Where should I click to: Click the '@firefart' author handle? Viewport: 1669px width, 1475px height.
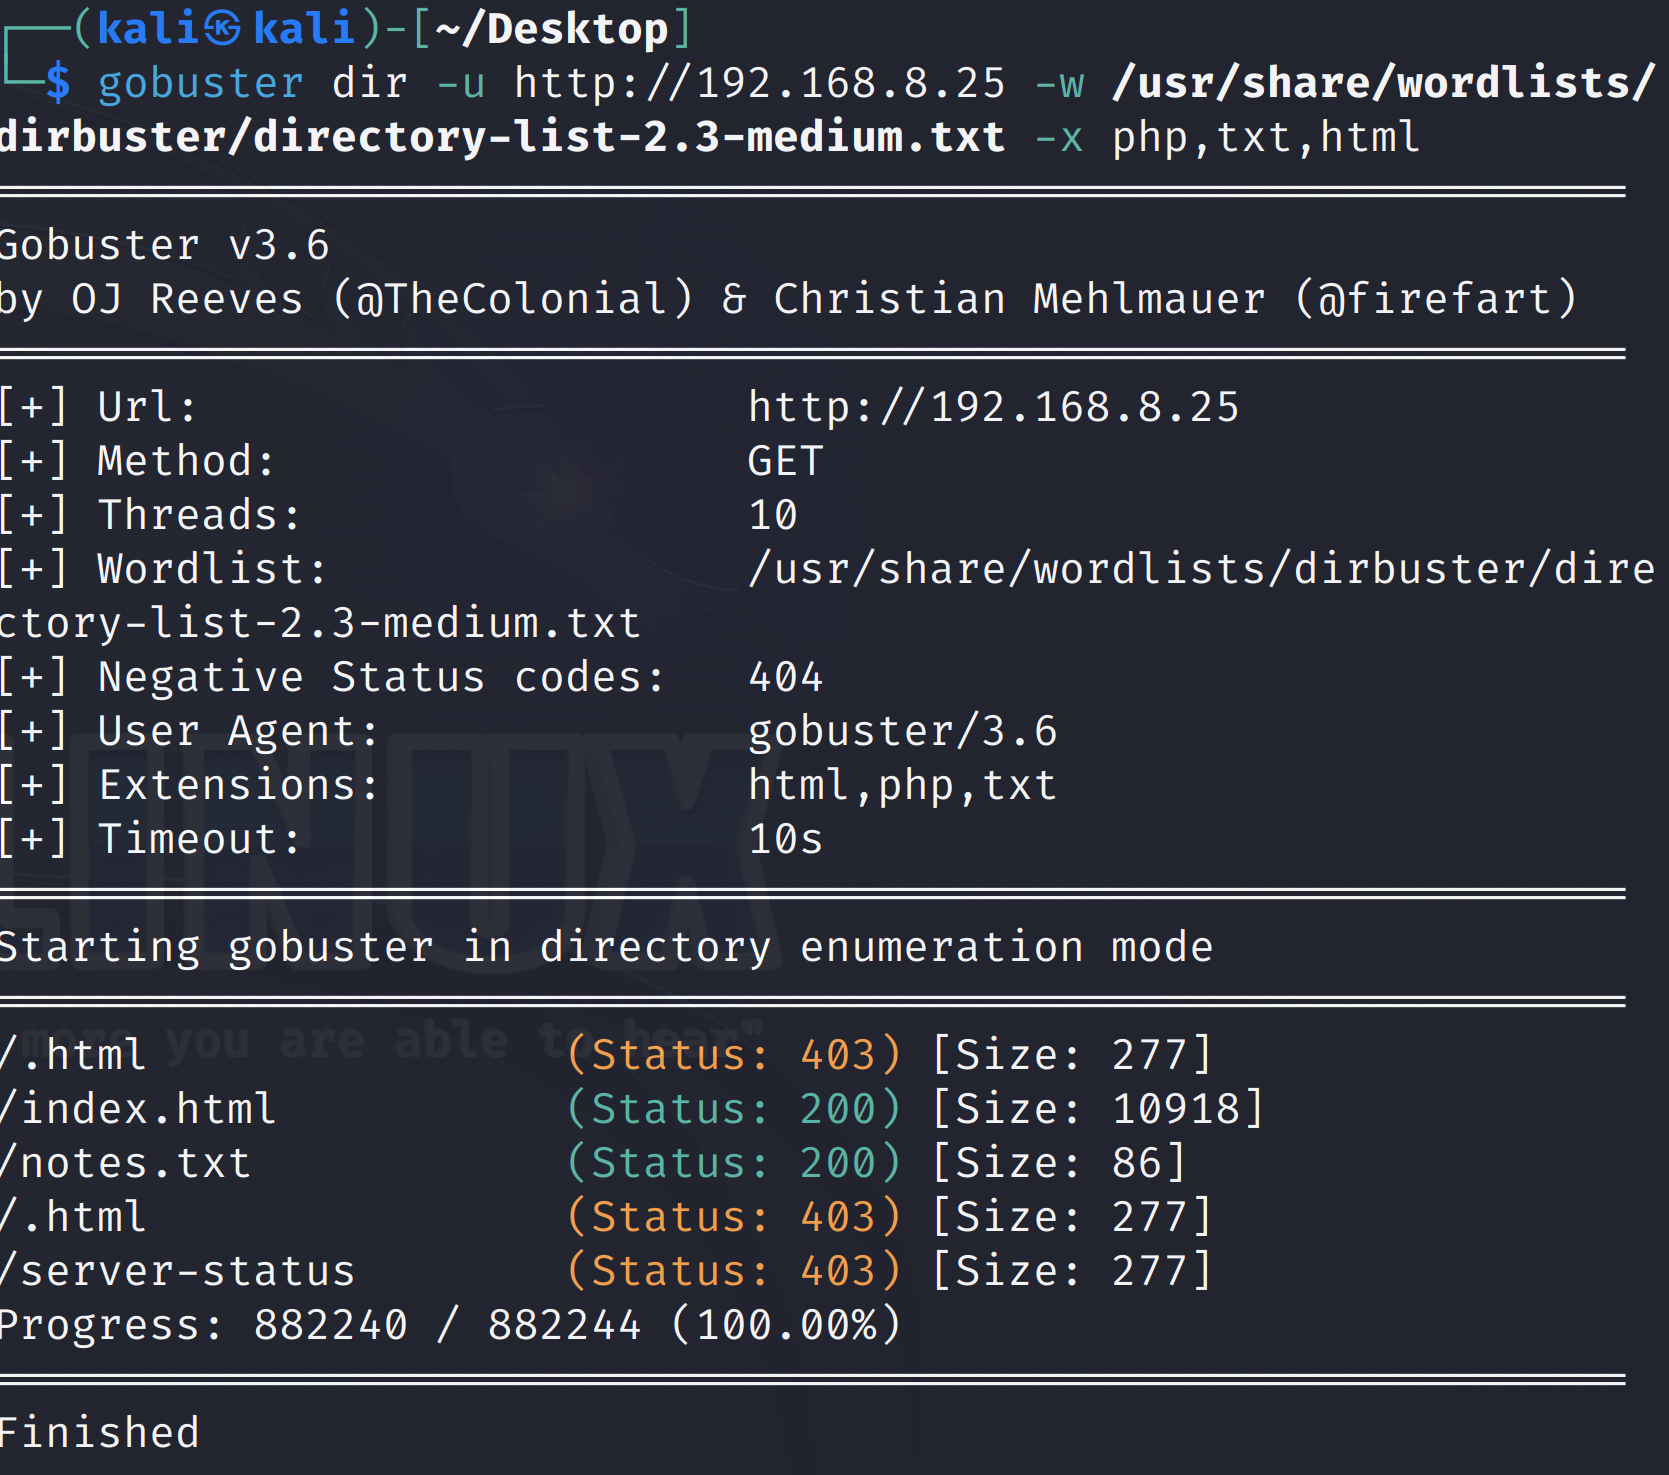(1436, 299)
